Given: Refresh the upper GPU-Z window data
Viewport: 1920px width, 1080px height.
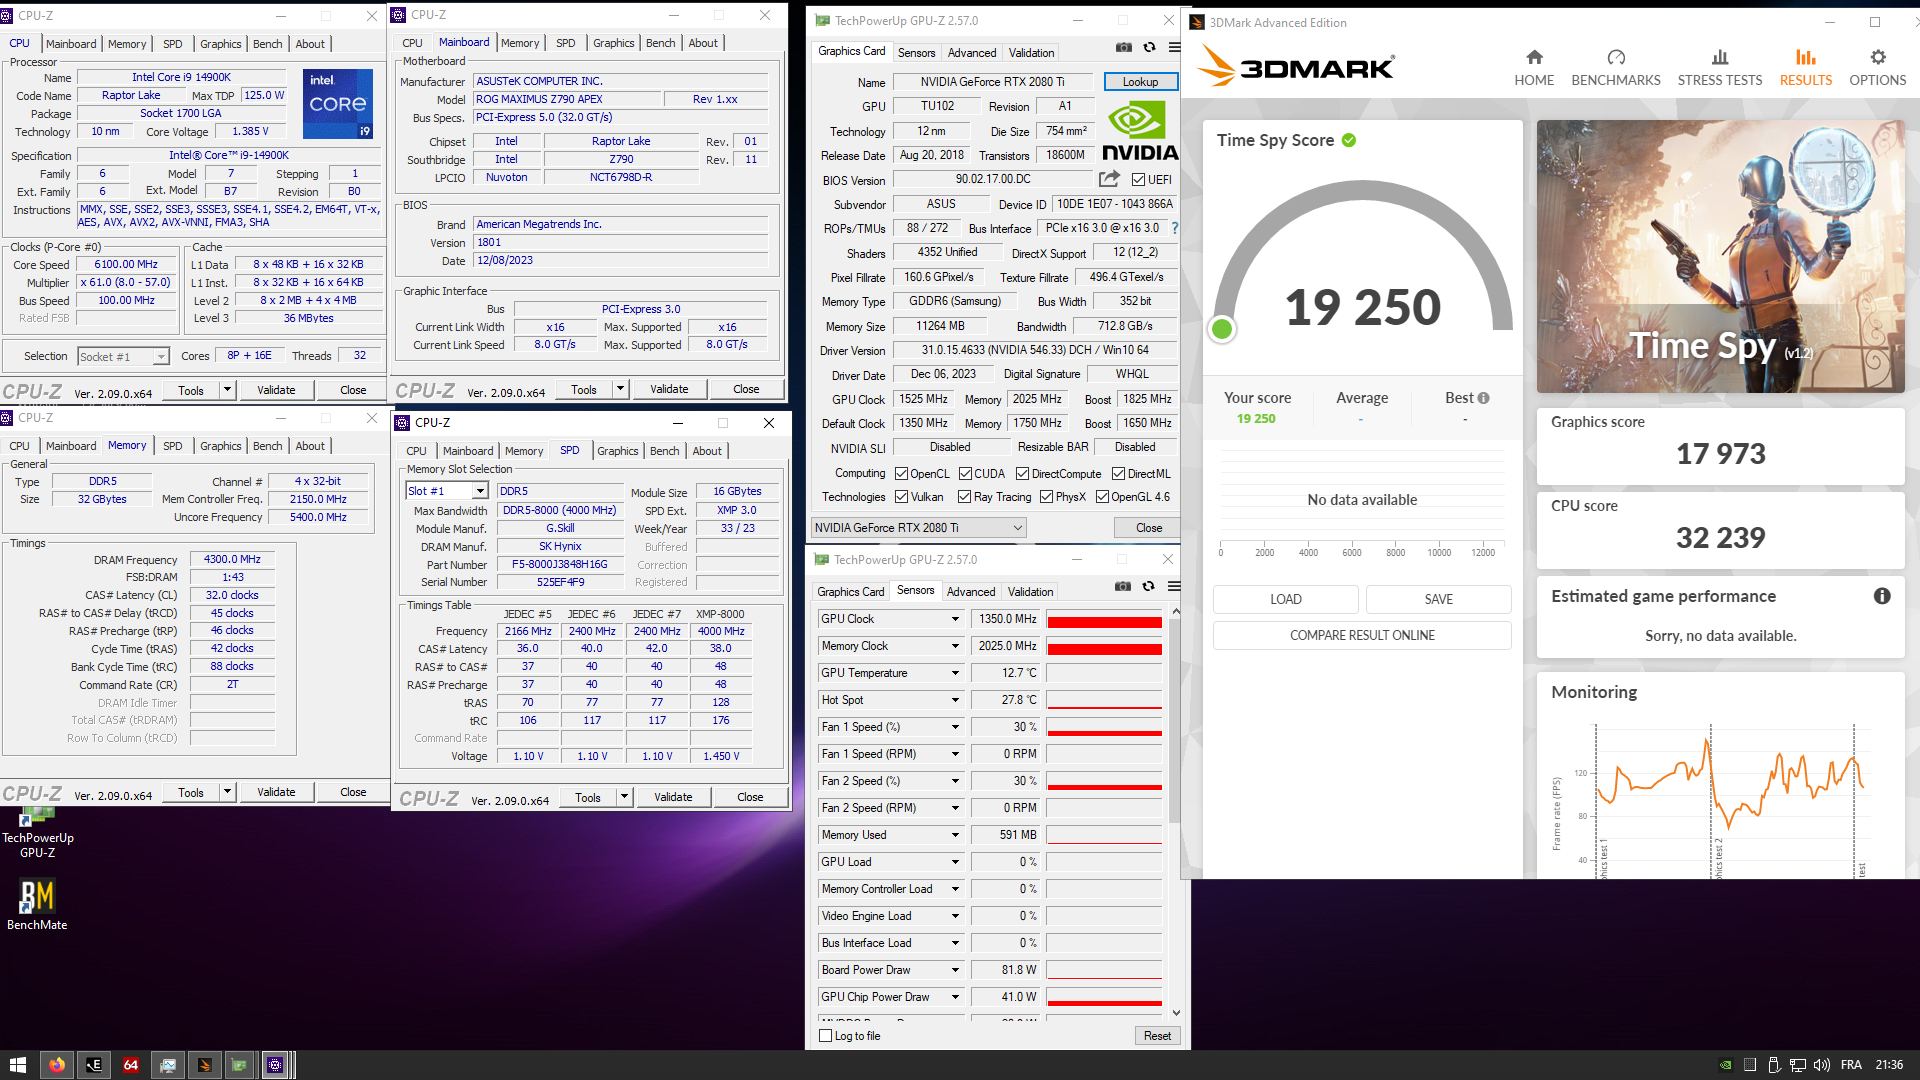Looking at the screenshot, I should [1150, 47].
